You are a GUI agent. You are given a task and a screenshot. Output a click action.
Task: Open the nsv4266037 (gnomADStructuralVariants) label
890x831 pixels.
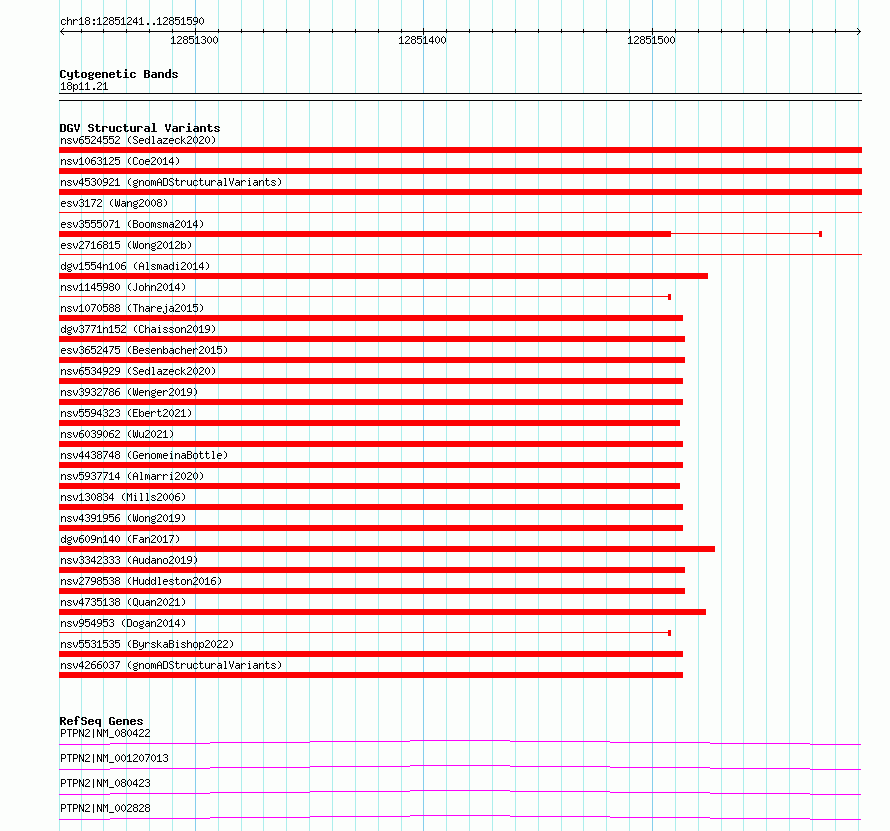click(171, 665)
